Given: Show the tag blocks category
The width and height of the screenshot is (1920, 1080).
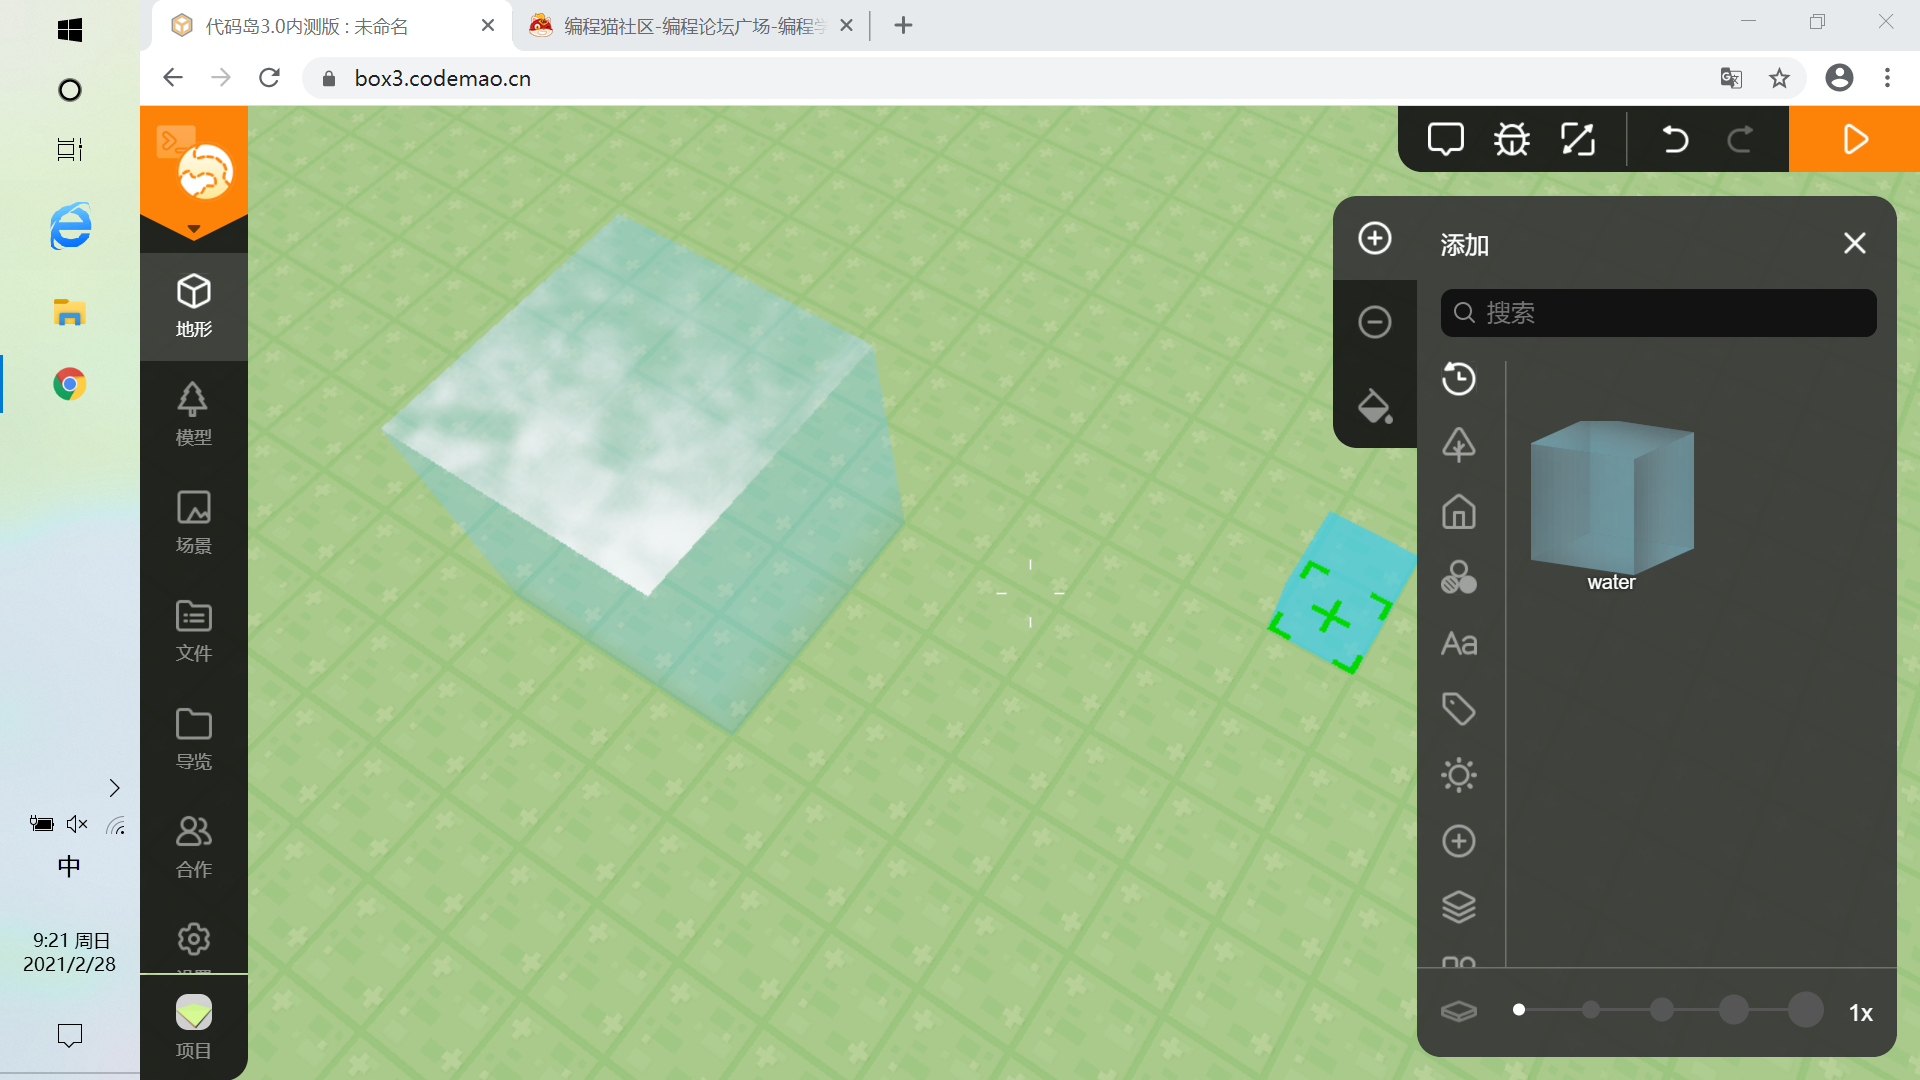Looking at the screenshot, I should click(x=1459, y=709).
